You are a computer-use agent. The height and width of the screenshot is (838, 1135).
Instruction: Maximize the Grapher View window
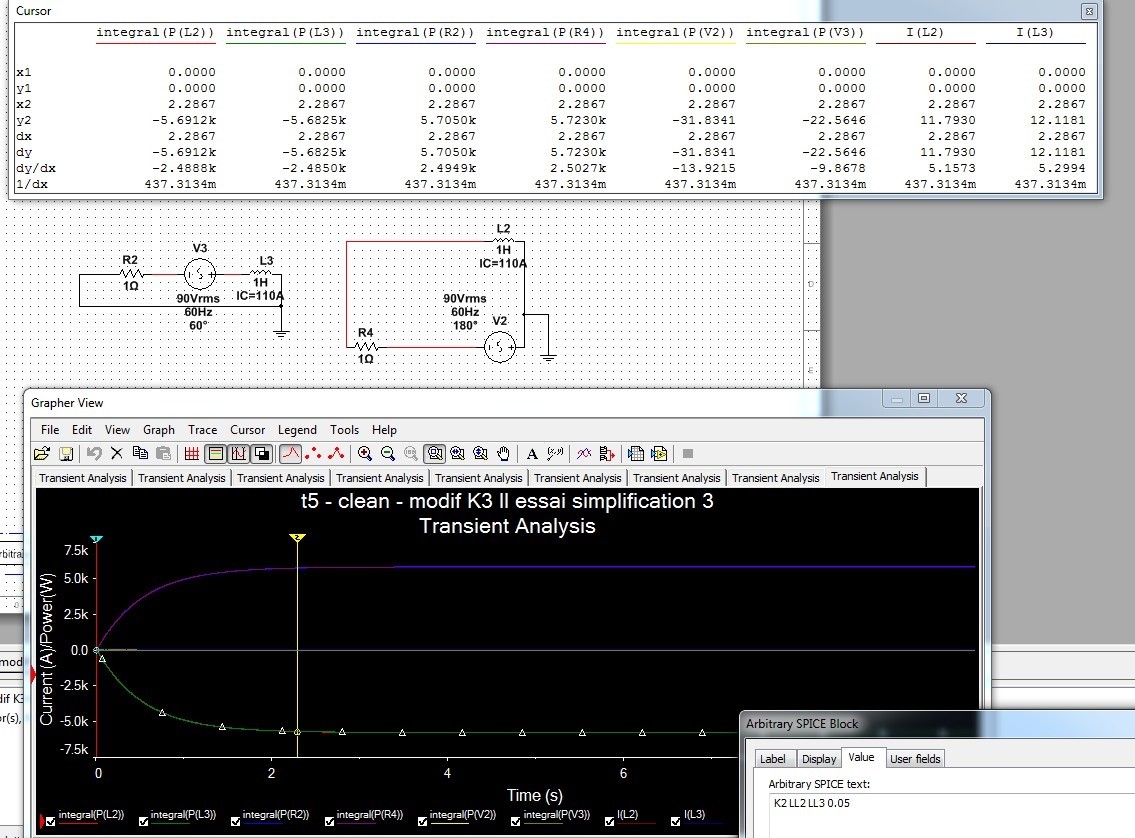[x=924, y=398]
